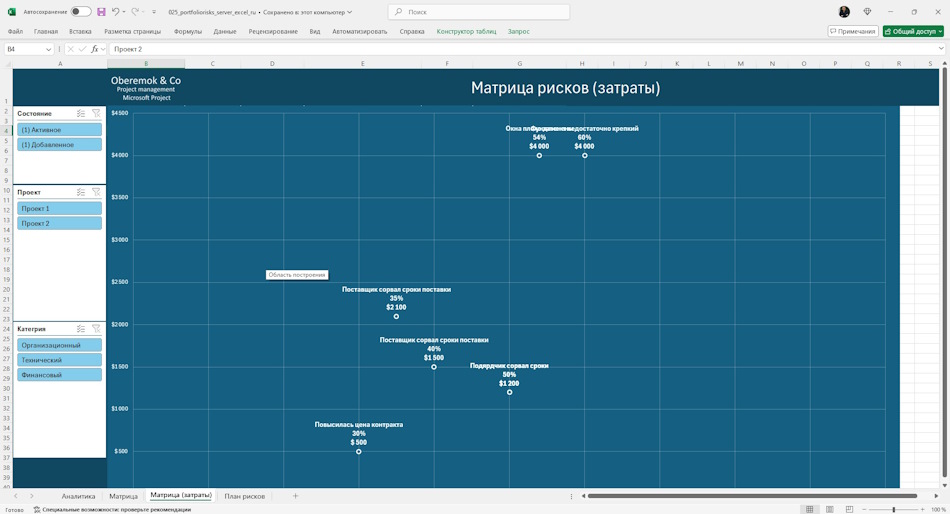950x514 pixels.
Task: Click the Page Break Preview icon
Action: click(849, 509)
